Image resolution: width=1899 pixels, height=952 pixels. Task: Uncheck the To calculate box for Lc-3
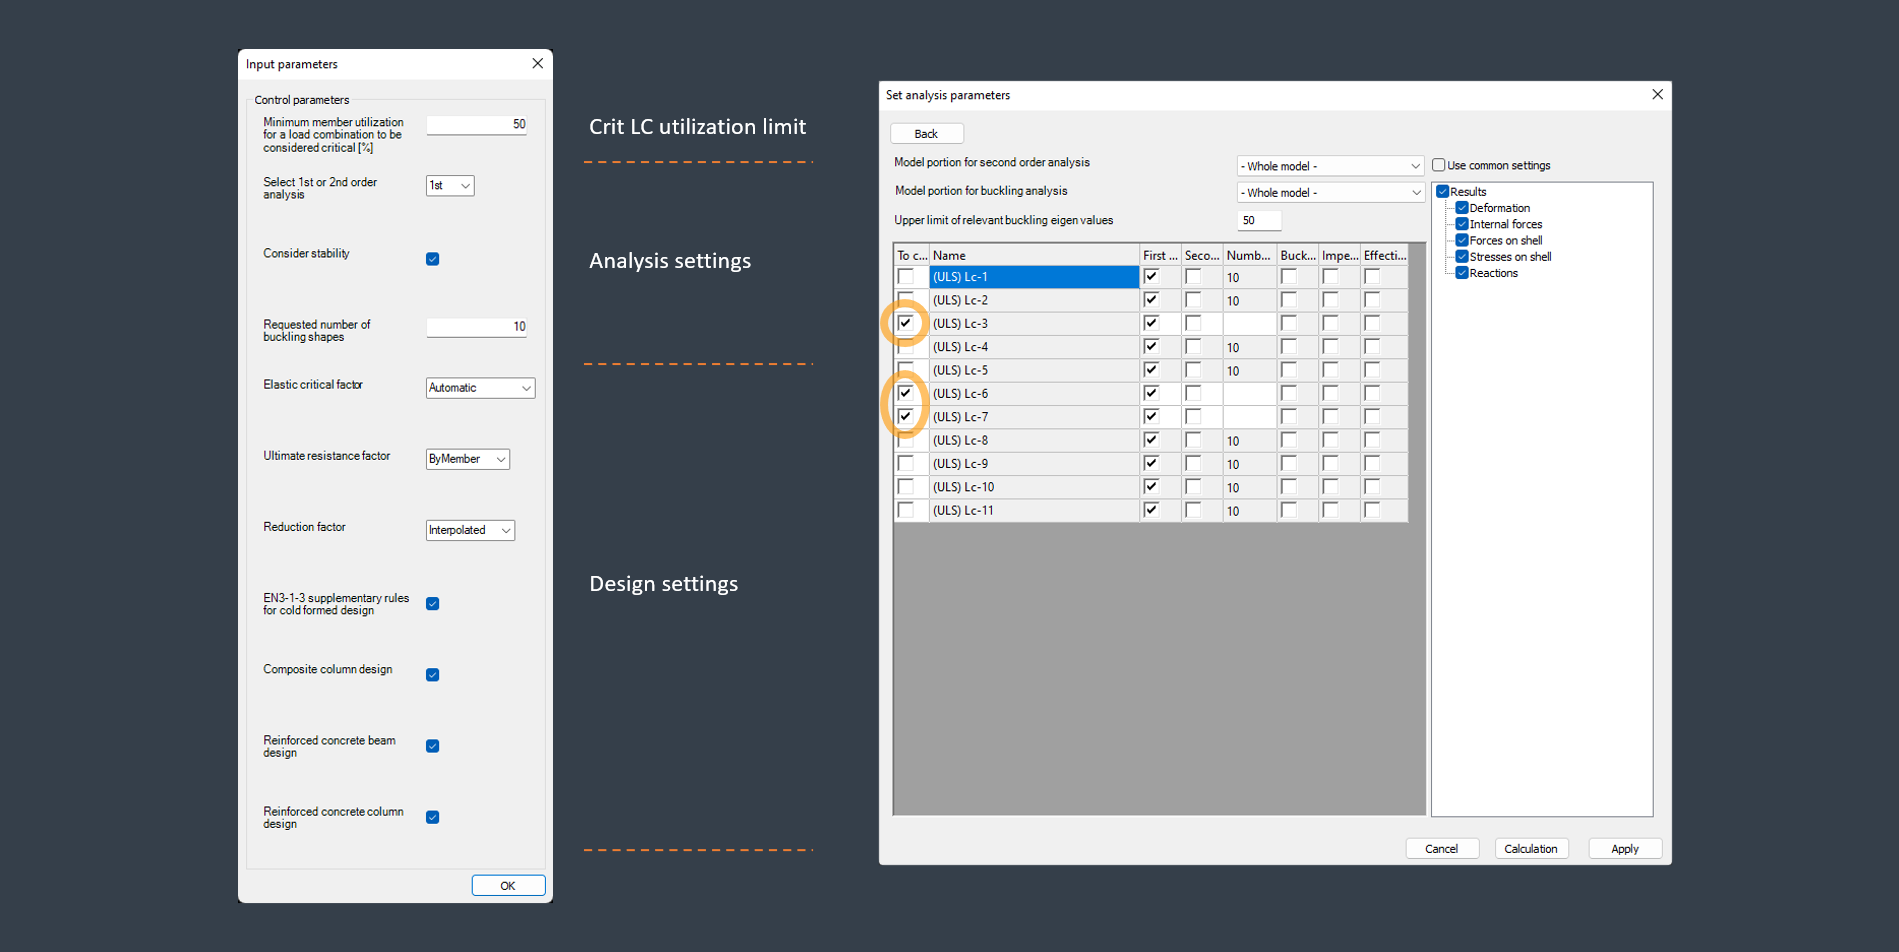click(x=906, y=324)
